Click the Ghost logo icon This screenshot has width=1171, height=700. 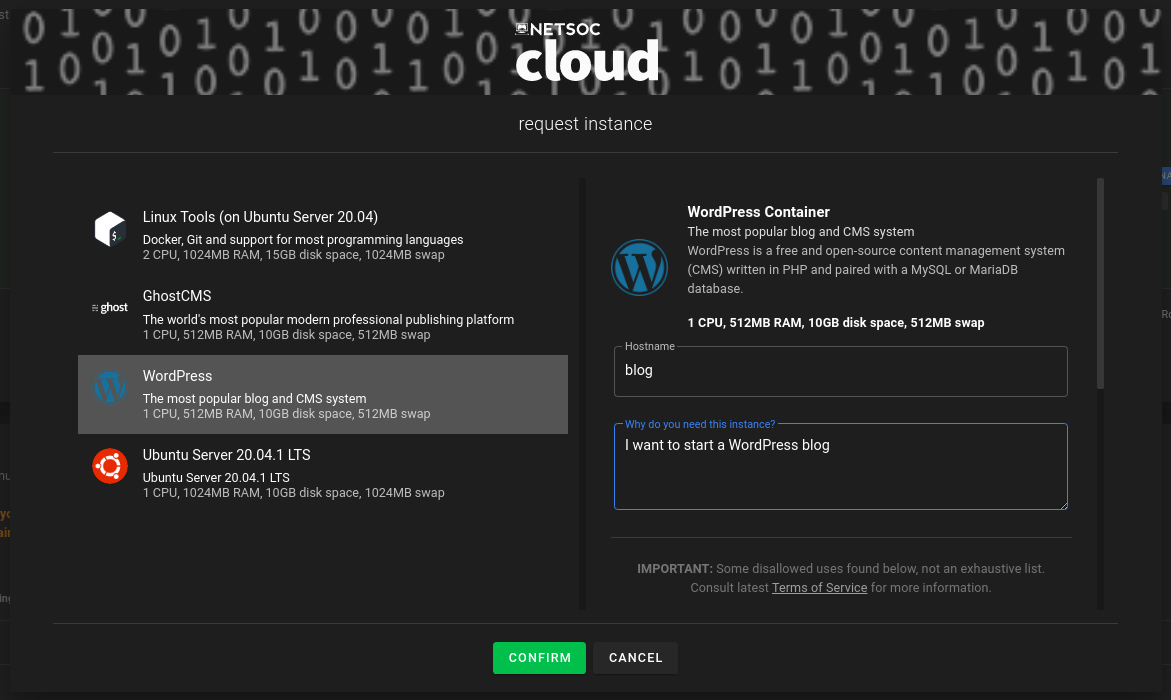point(110,307)
